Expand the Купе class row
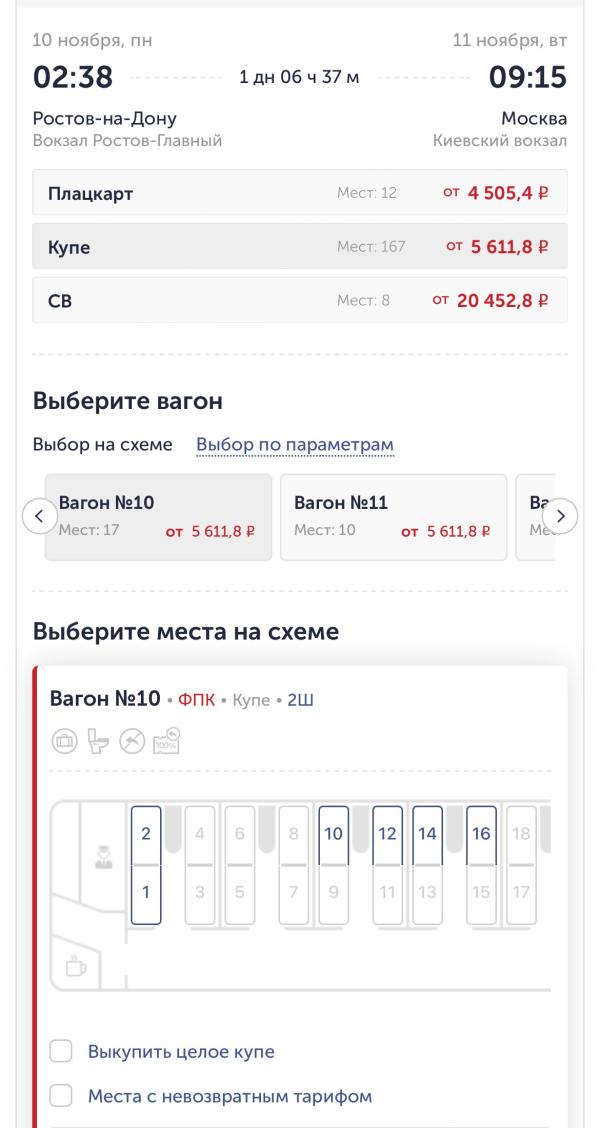This screenshot has width=600, height=1128. 300,246
